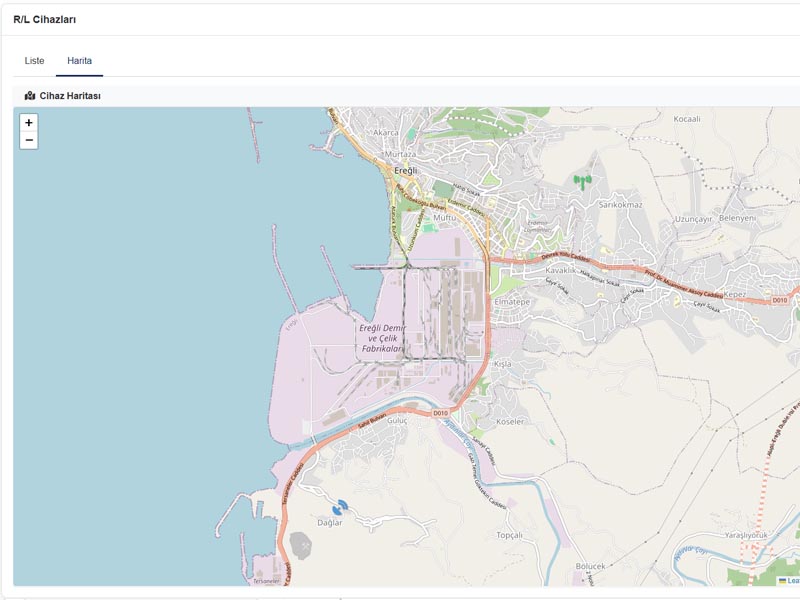
Task: Zoom out of the map with minus button
Action: 29,140
